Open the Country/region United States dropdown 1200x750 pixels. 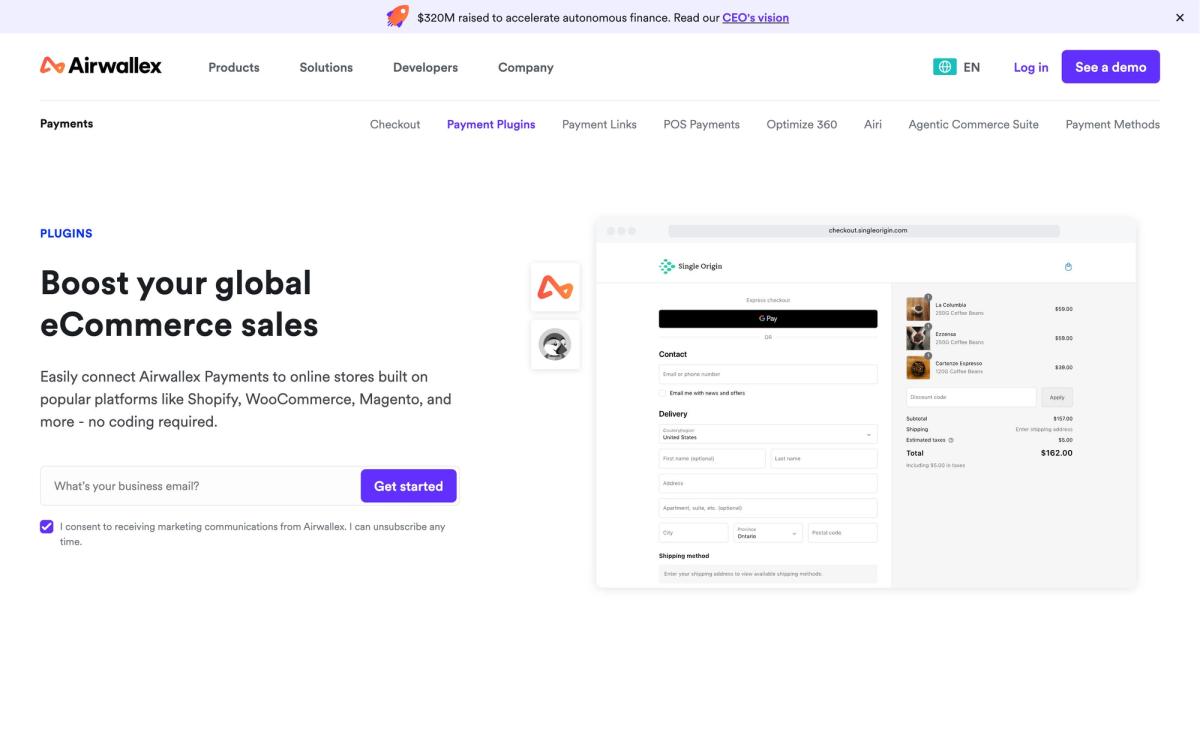pyautogui.click(x=768, y=434)
